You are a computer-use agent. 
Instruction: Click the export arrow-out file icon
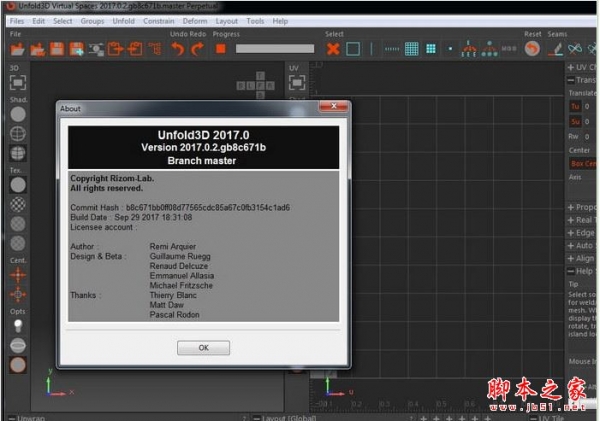pos(115,49)
